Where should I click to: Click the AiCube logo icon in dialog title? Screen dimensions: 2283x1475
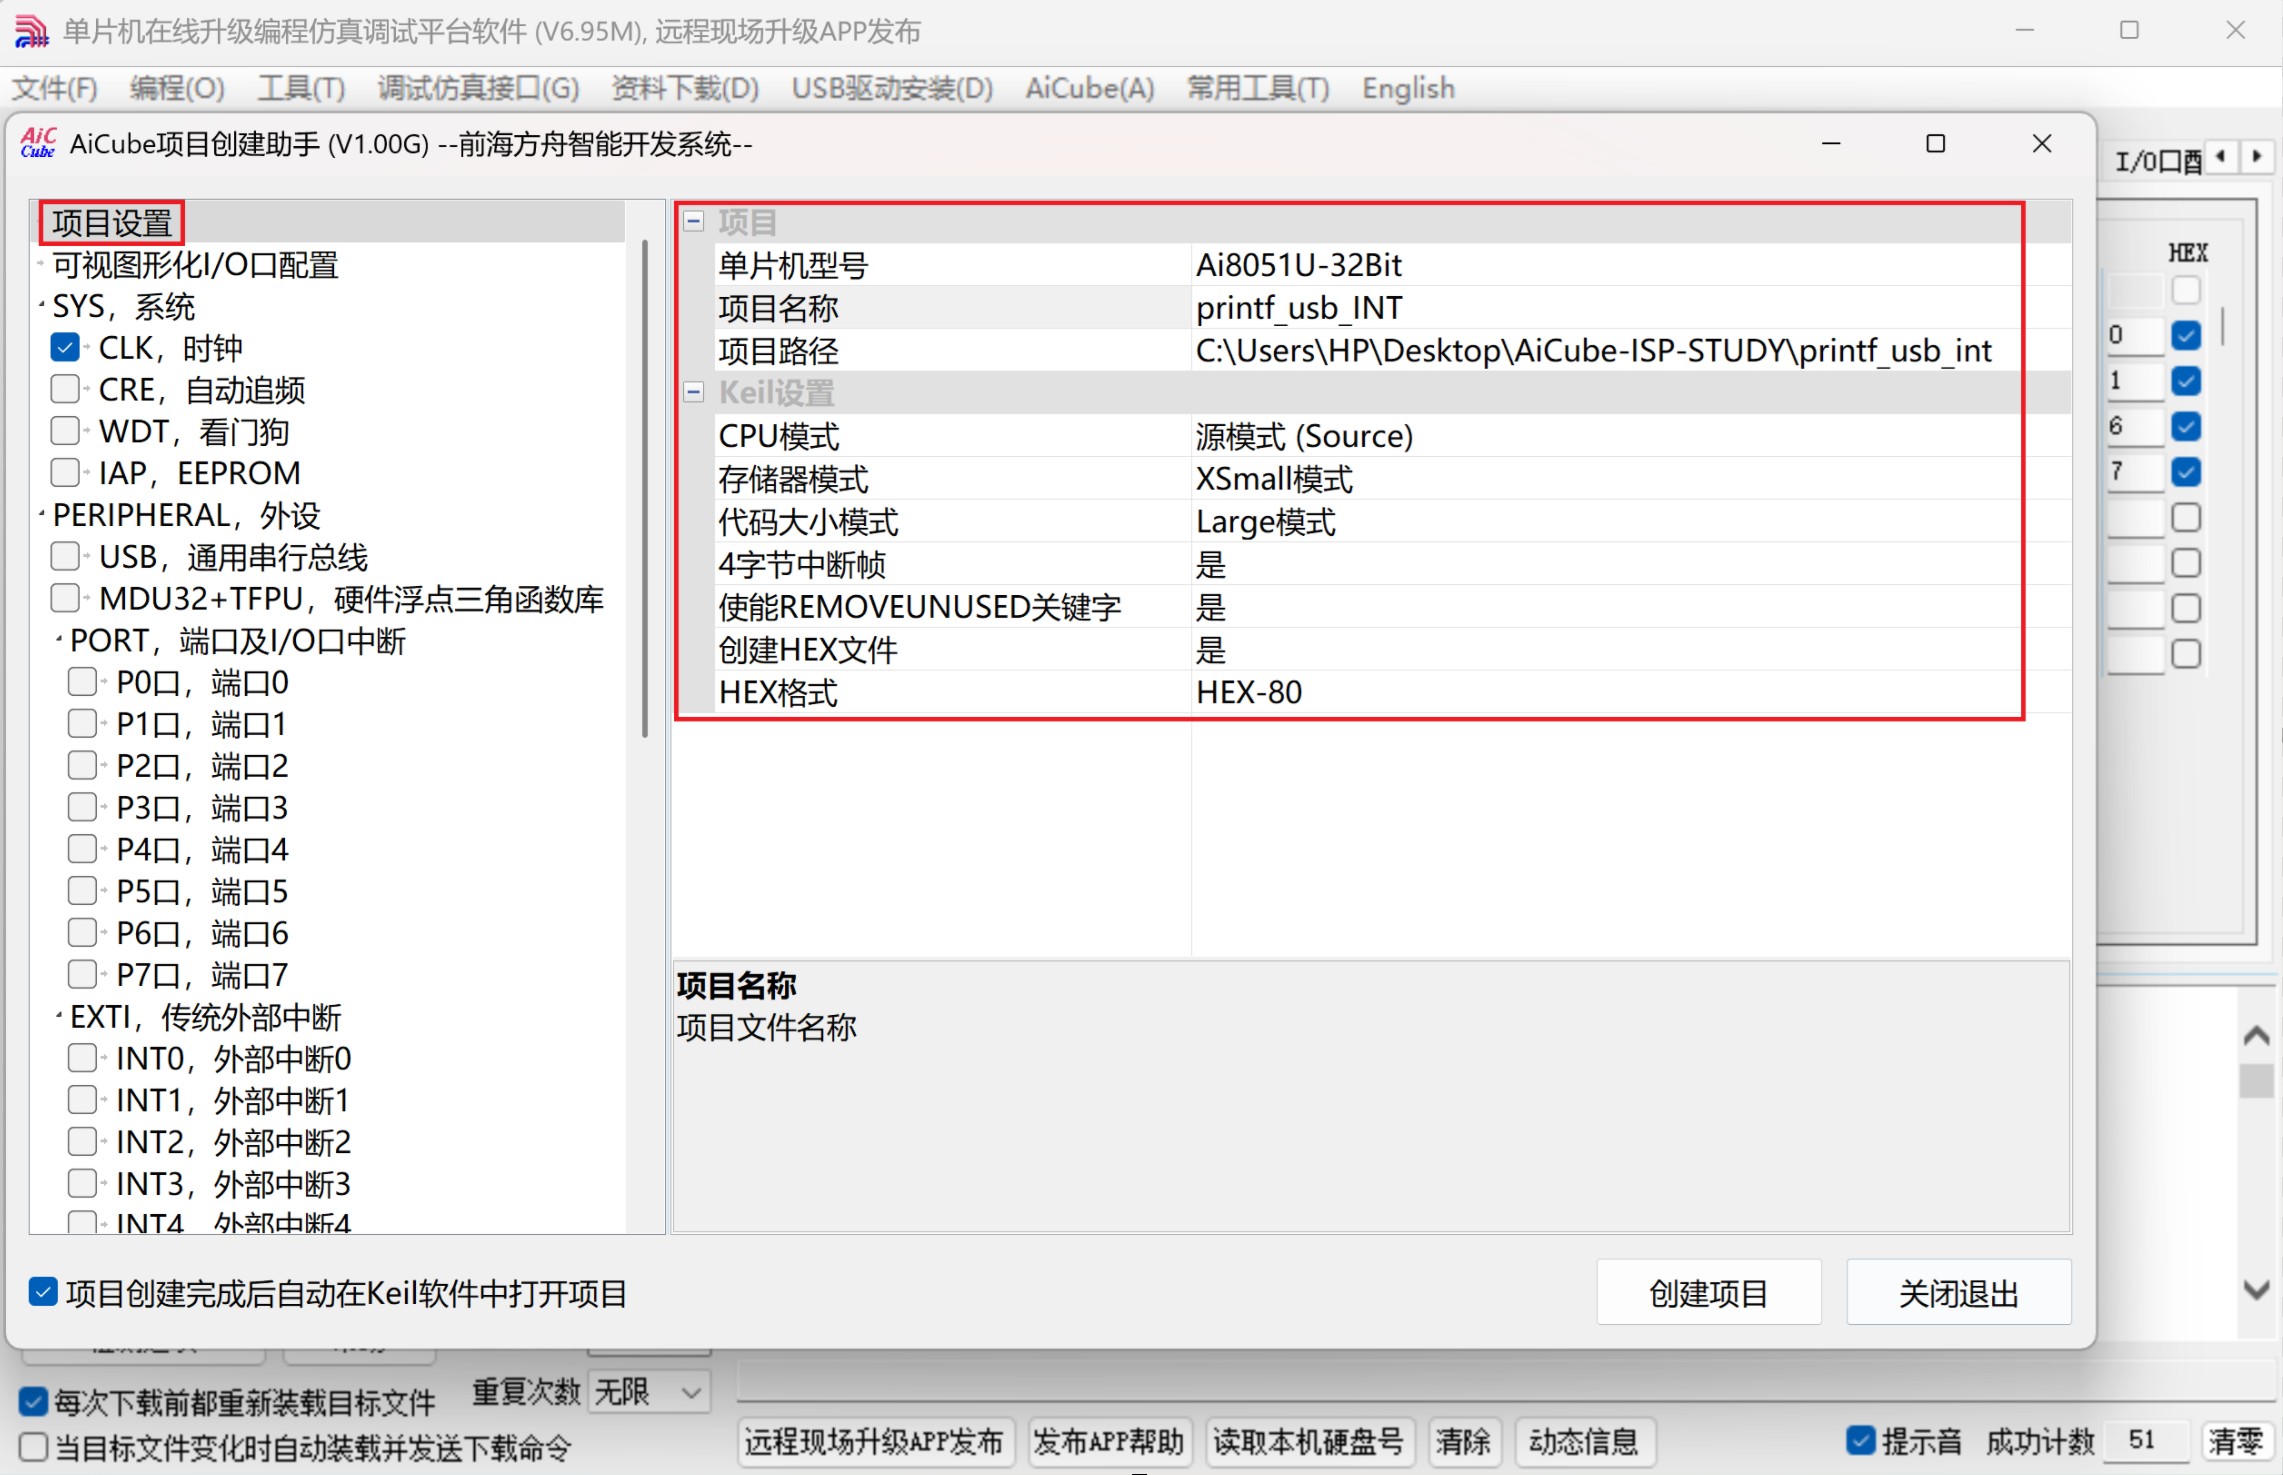tap(38, 144)
